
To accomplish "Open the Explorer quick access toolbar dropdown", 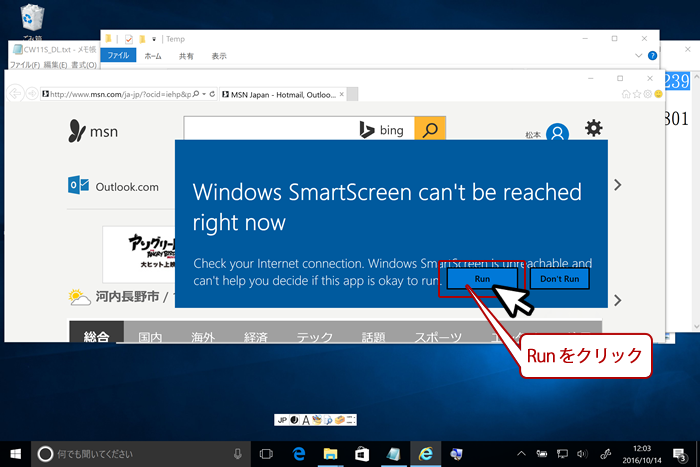I will pyautogui.click(x=154, y=39).
